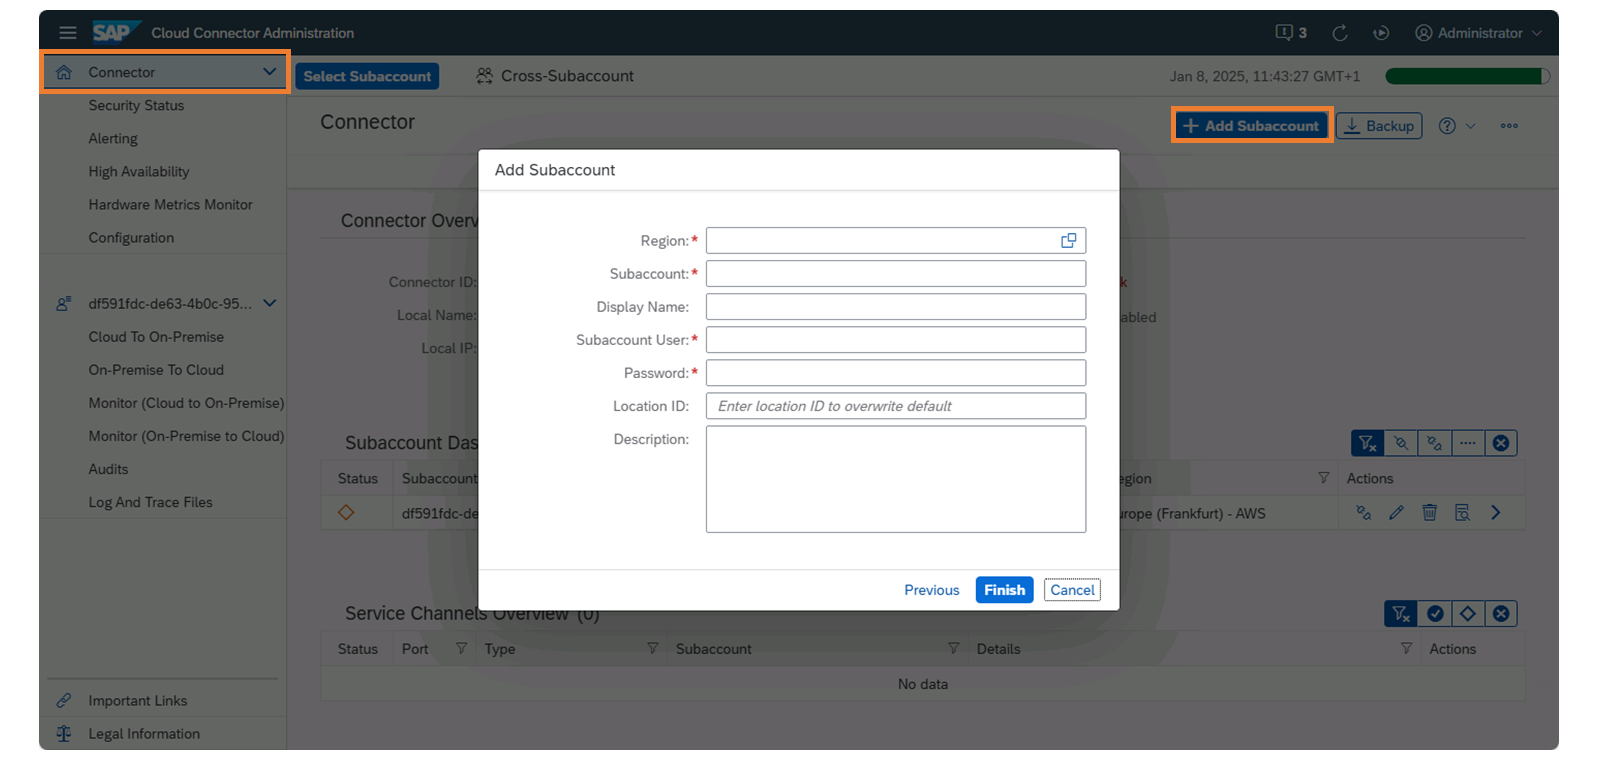
Task: Open the Administrator user menu
Action: tap(1478, 33)
